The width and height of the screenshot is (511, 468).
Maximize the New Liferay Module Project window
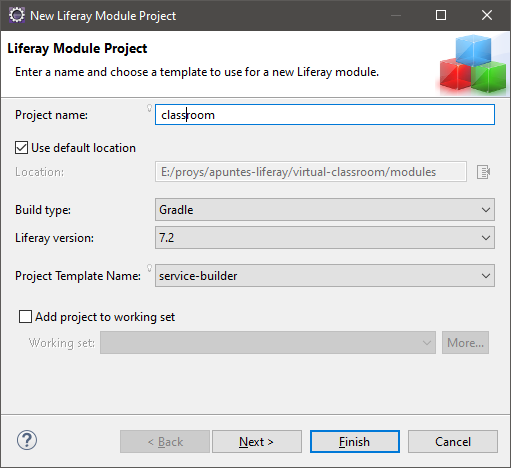(441, 15)
